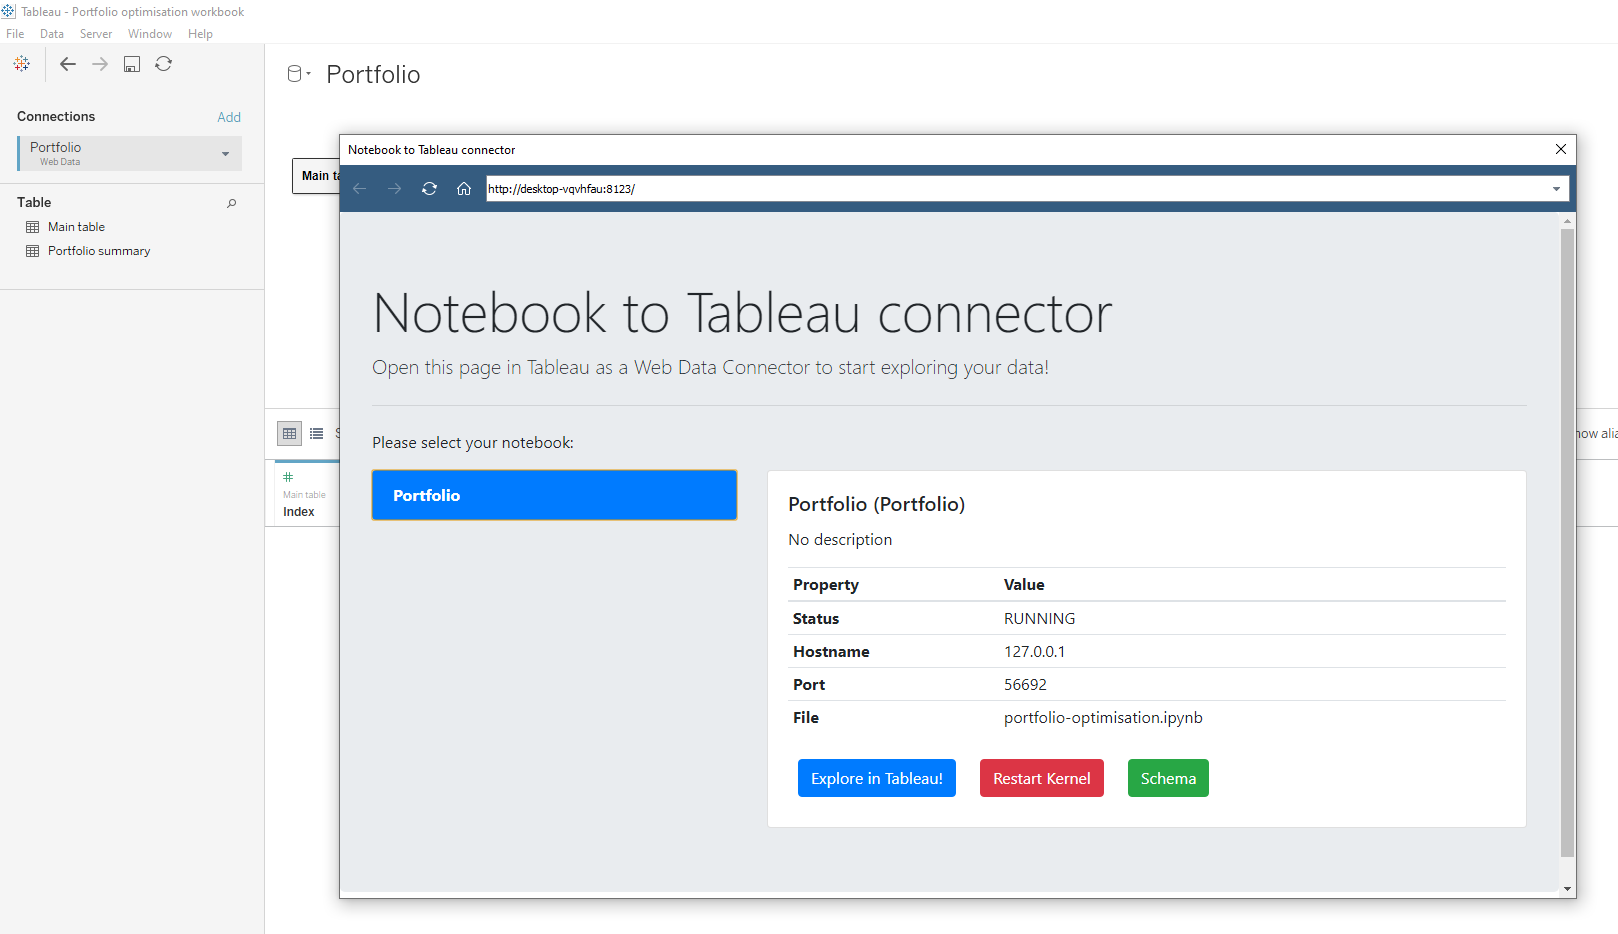Click the No description text

coord(840,540)
